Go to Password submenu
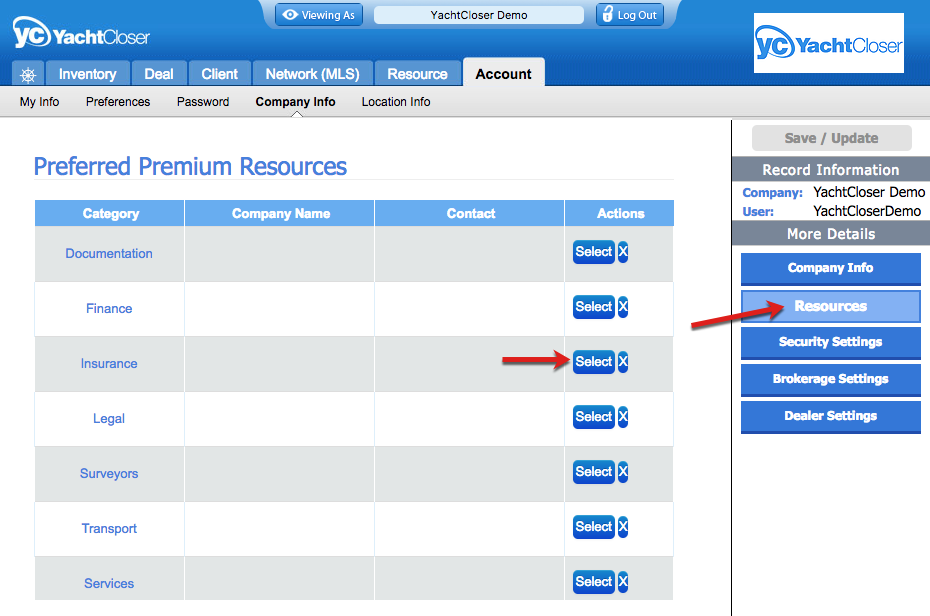Viewport: 930px width, 616px height. (203, 102)
